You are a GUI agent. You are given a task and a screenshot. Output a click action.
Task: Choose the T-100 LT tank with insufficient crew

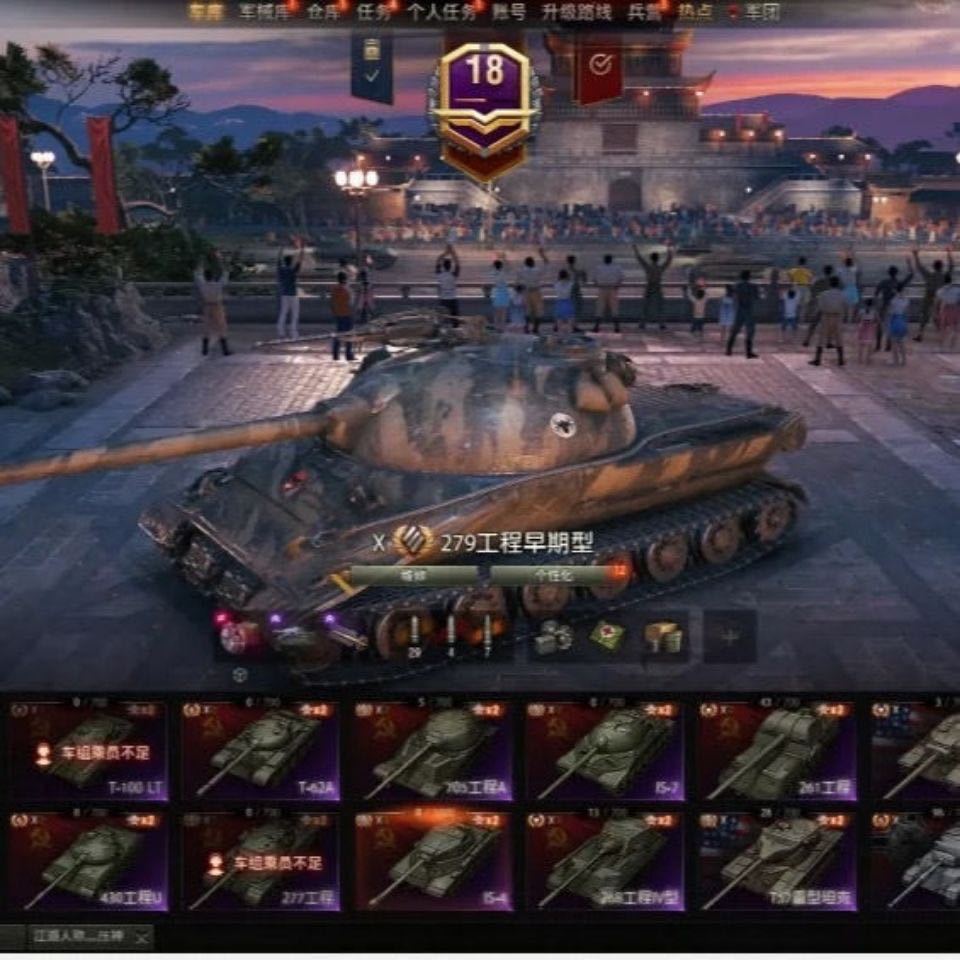coord(88,752)
